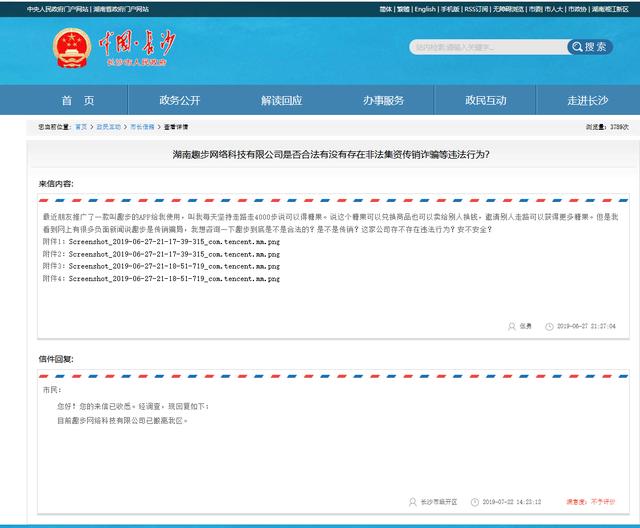Select 办事服务 in the navigation bar
The height and width of the screenshot is (528, 640).
pyautogui.click(x=383, y=100)
